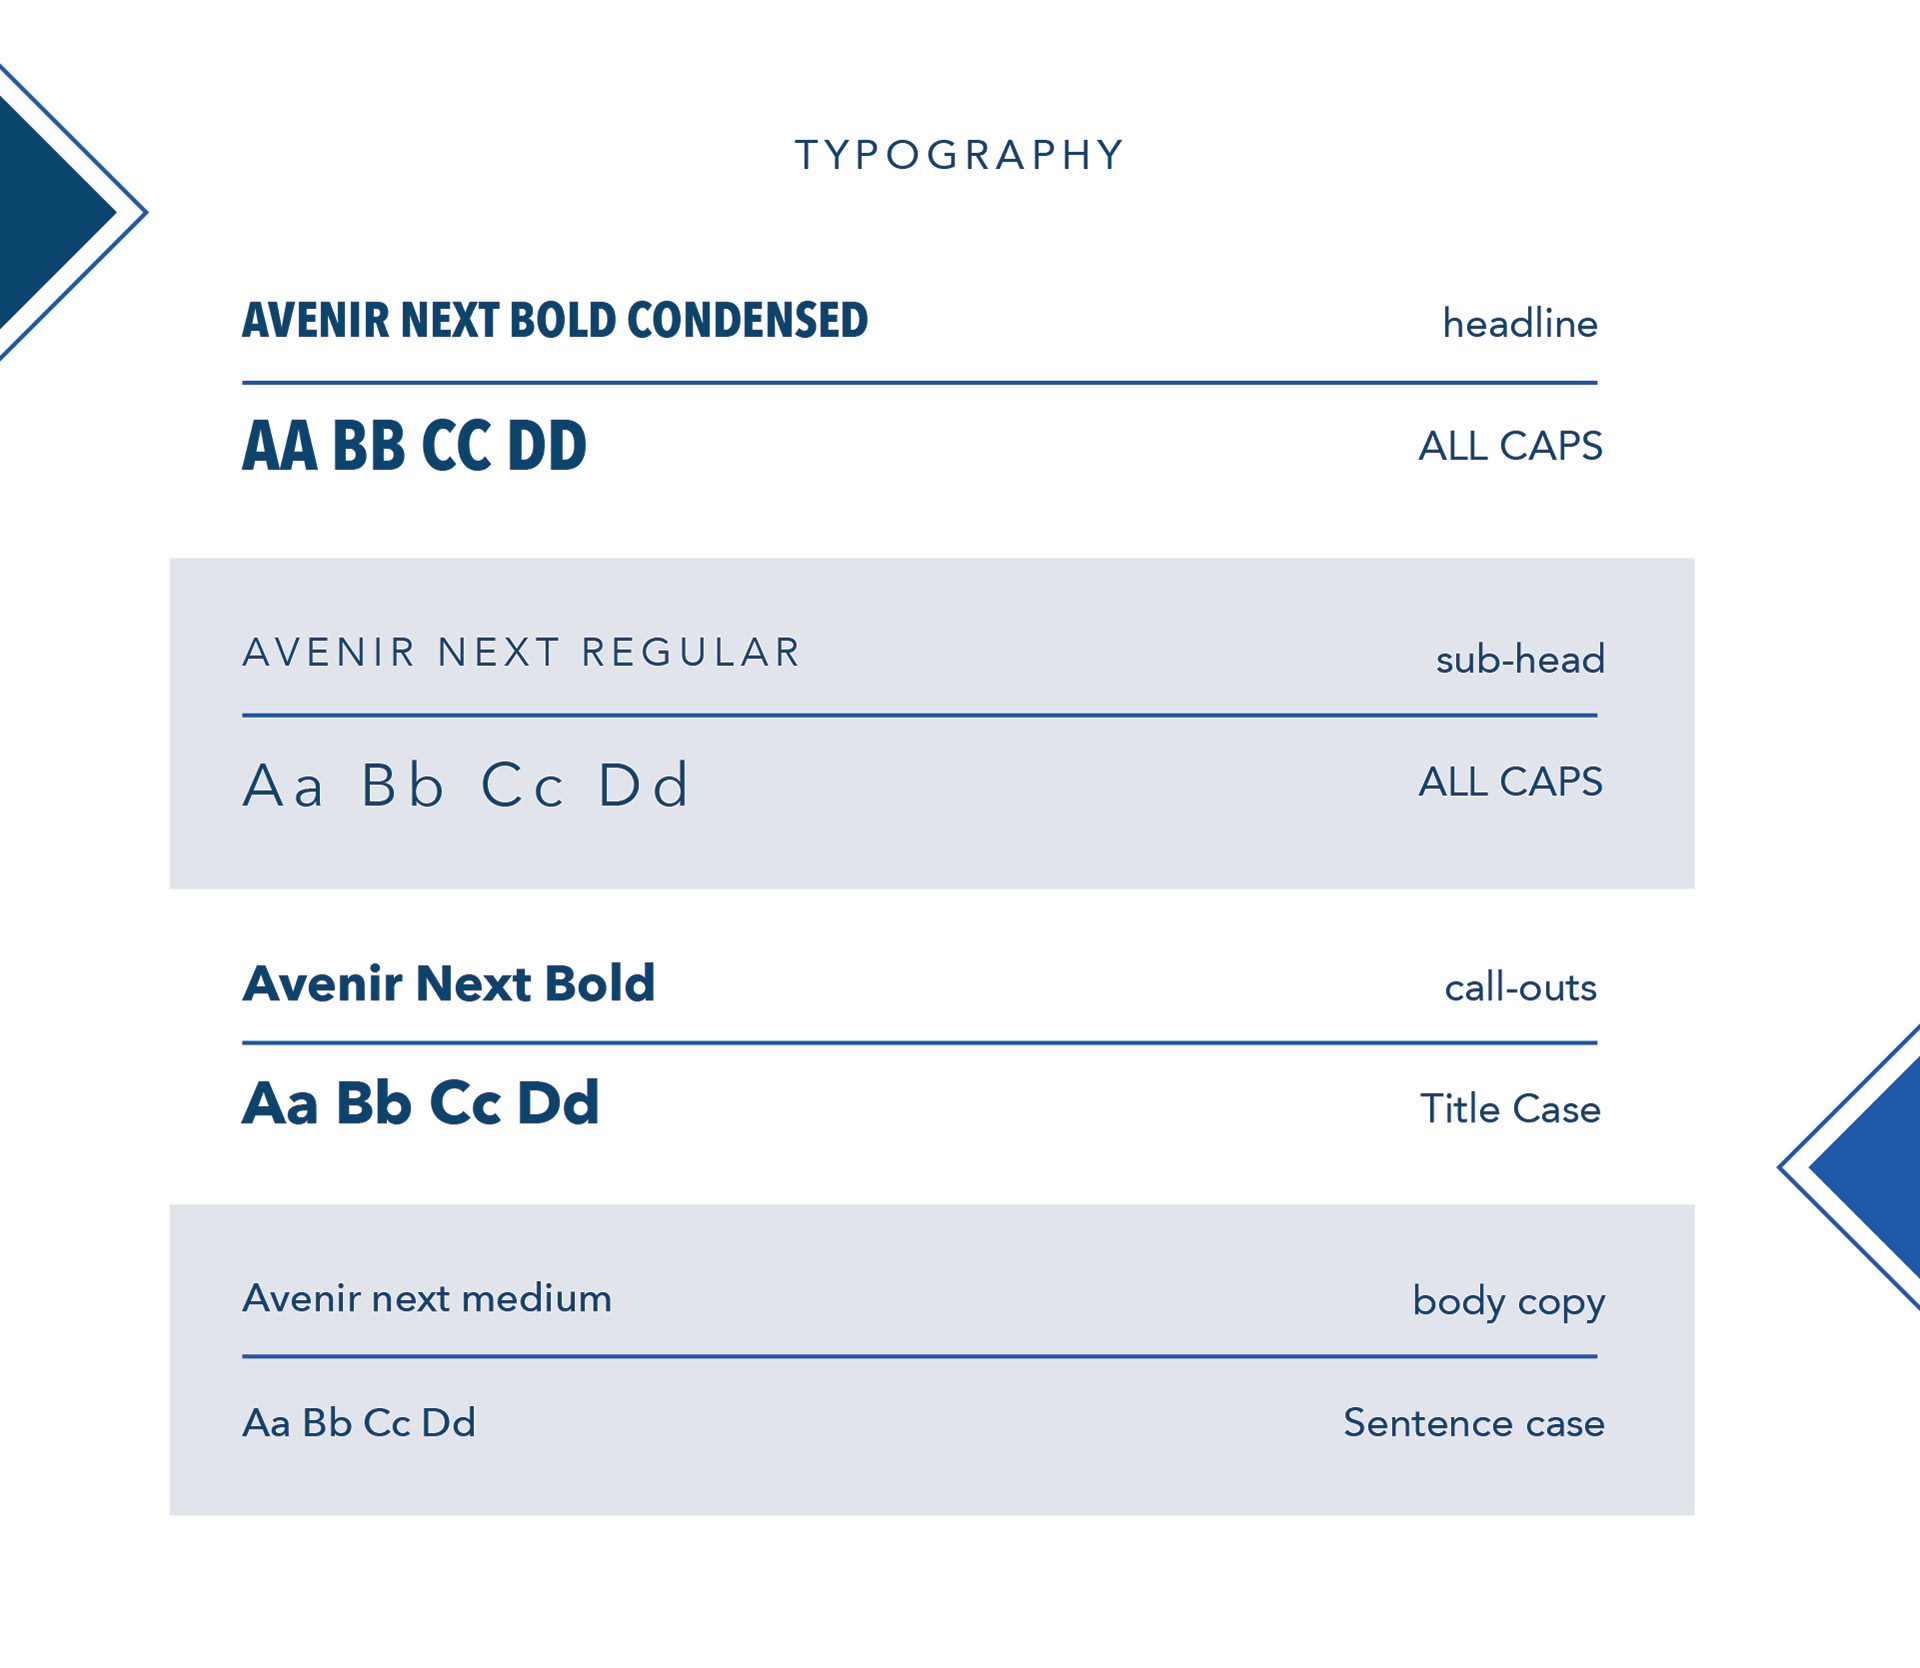Click the sub-head label
The height and width of the screenshot is (1668, 1920).
click(x=1520, y=660)
